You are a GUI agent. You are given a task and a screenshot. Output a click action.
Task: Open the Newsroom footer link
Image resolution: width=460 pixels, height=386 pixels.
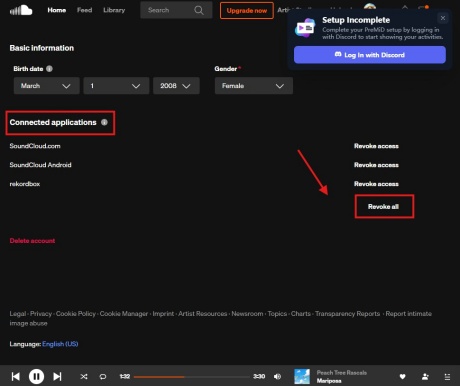click(247, 314)
